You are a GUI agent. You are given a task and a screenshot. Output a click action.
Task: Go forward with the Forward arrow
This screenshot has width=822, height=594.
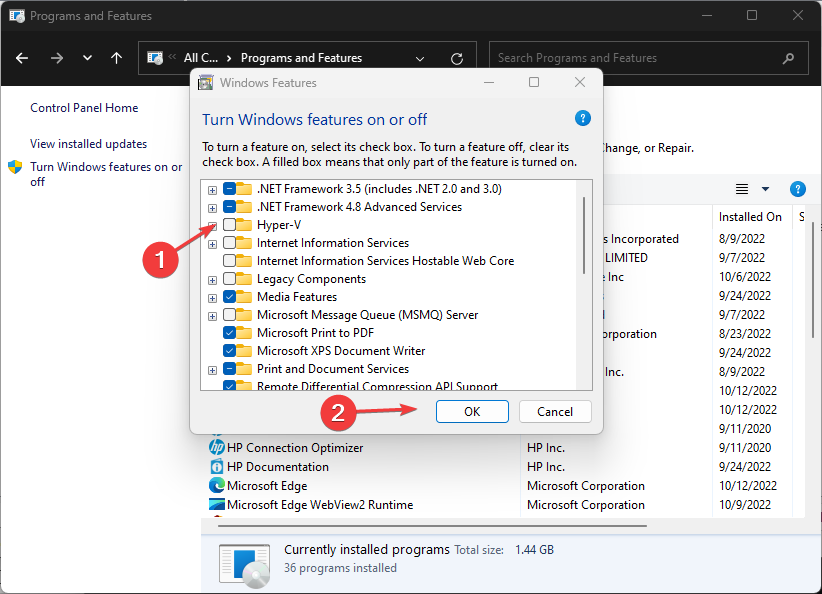(57, 58)
